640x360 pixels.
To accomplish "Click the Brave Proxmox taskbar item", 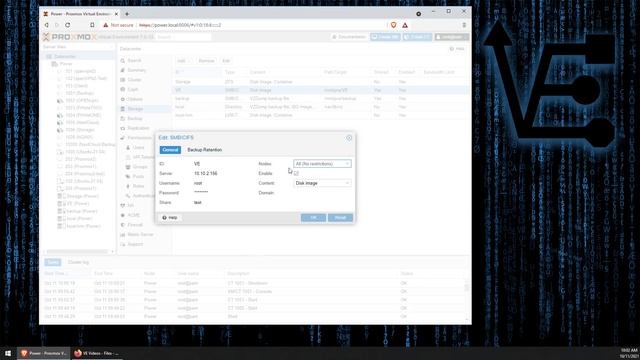I will (x=44, y=353).
